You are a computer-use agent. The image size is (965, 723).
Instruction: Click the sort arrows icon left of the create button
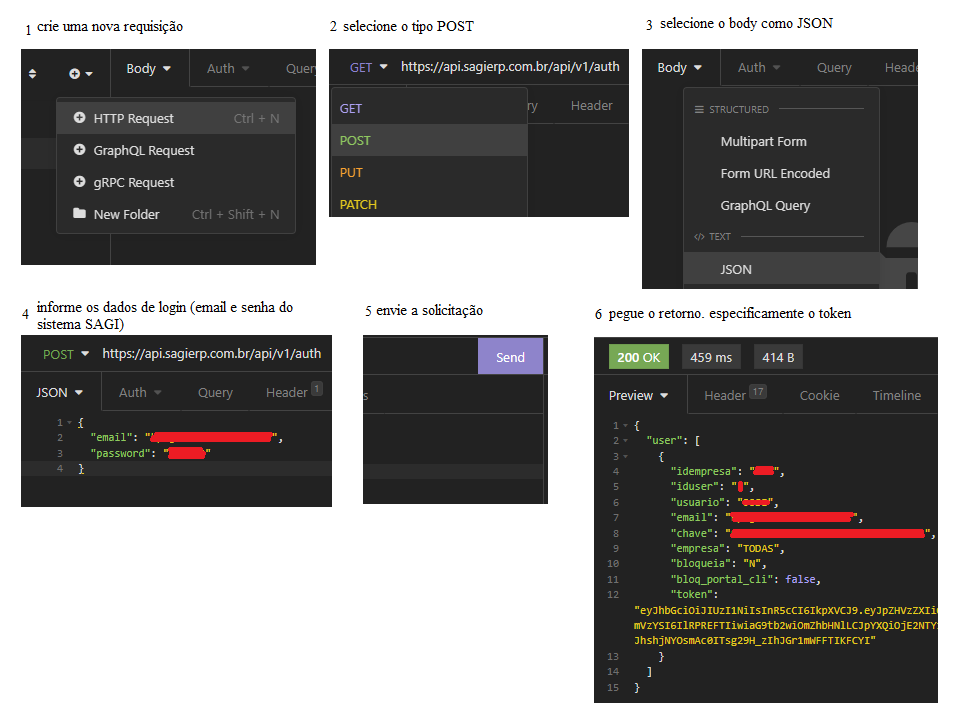33,74
